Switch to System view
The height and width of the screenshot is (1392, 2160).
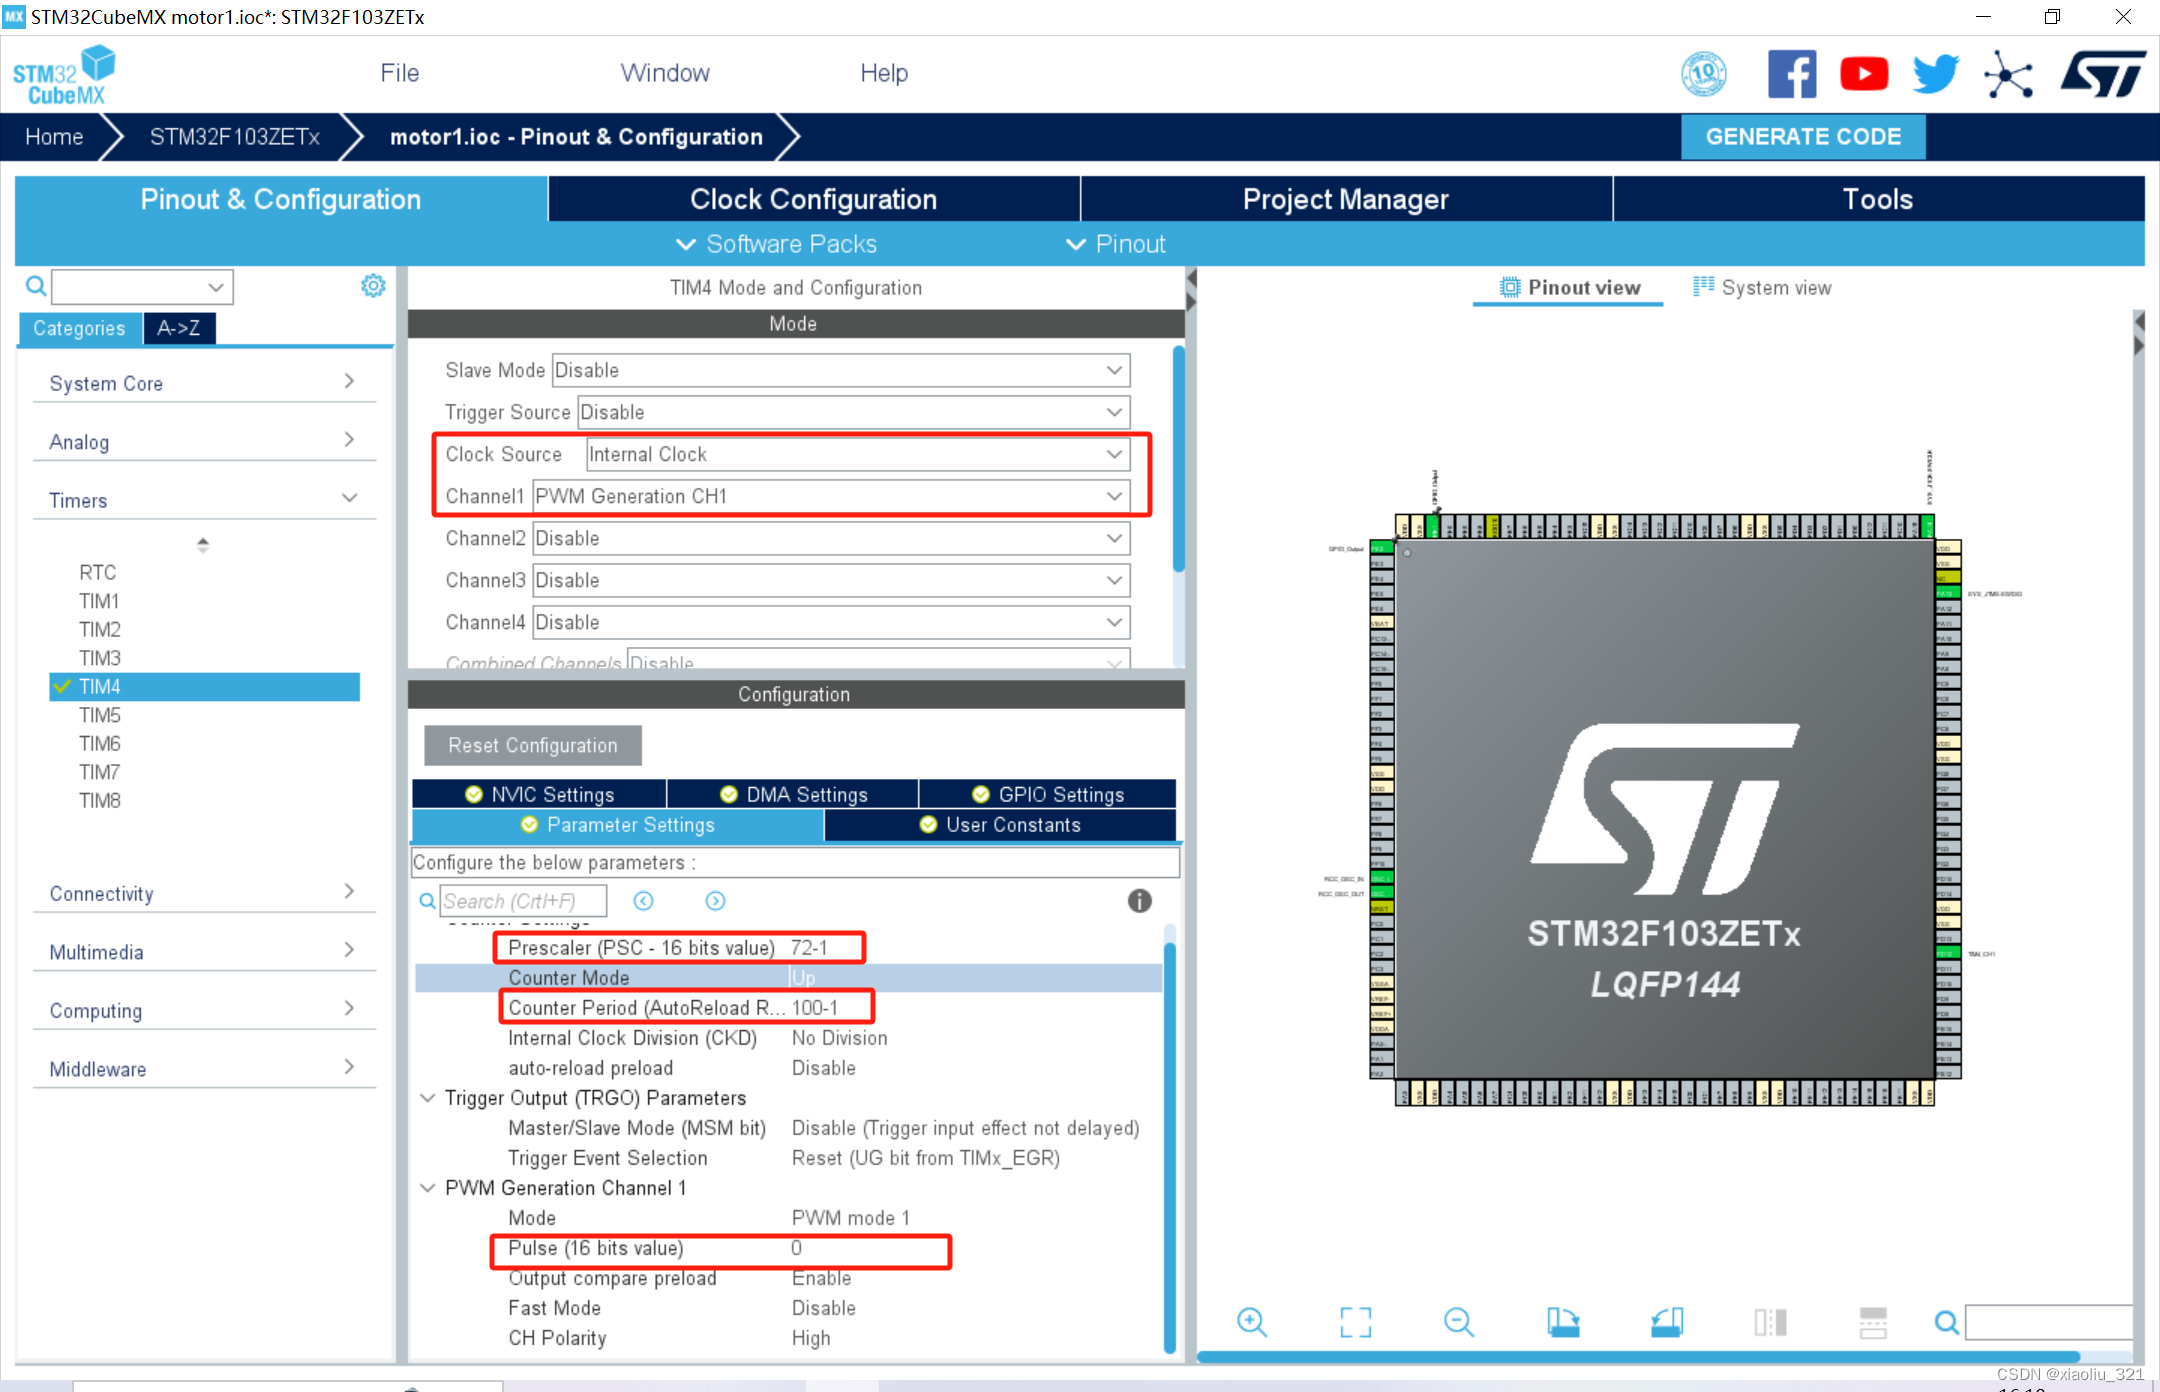[1775, 287]
